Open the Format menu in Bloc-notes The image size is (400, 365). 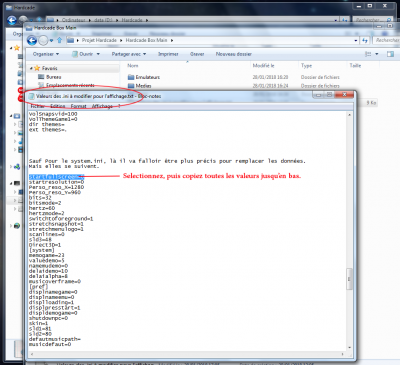tap(78, 106)
